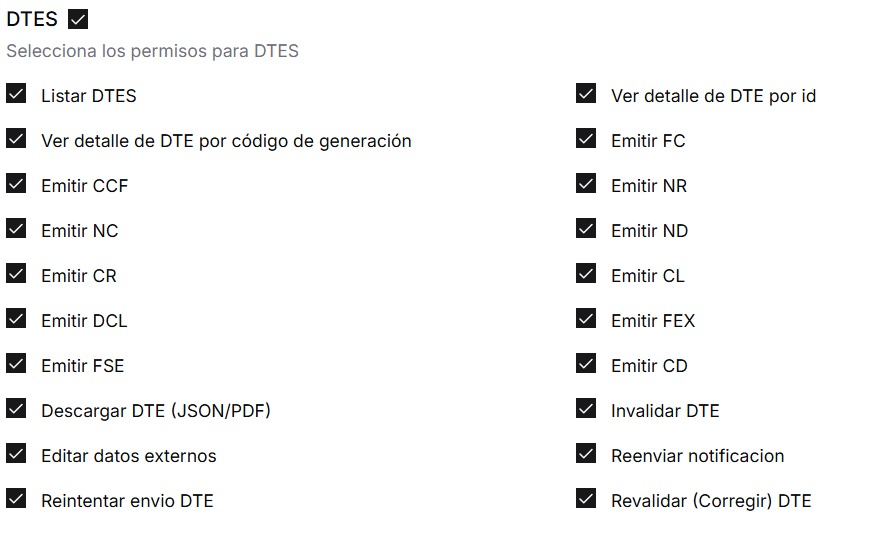Uncheck the Emitir FEX checkbox
This screenshot has width=872, height=534.
click(x=586, y=319)
